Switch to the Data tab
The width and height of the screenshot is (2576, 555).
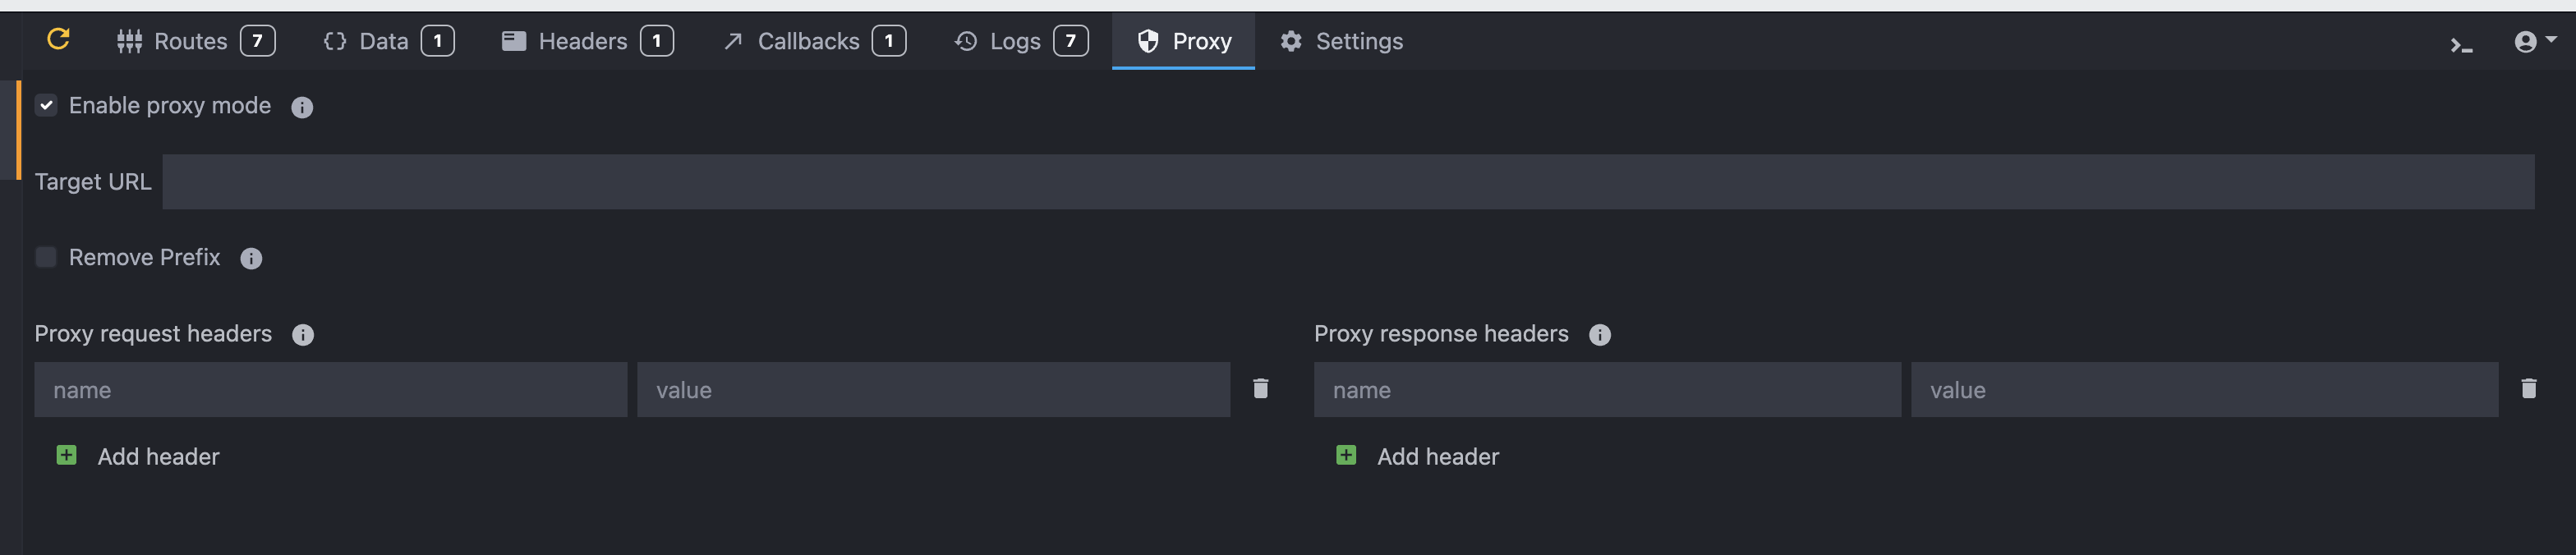(388, 41)
